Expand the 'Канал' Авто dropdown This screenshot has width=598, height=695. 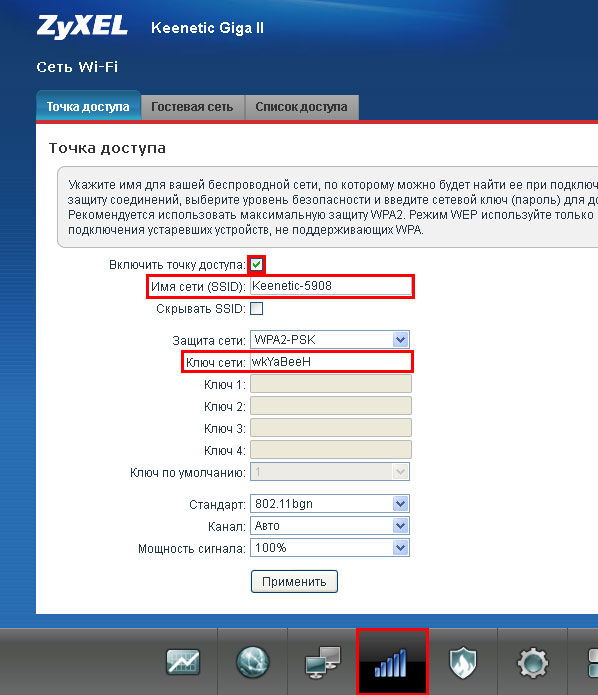pyautogui.click(x=330, y=526)
